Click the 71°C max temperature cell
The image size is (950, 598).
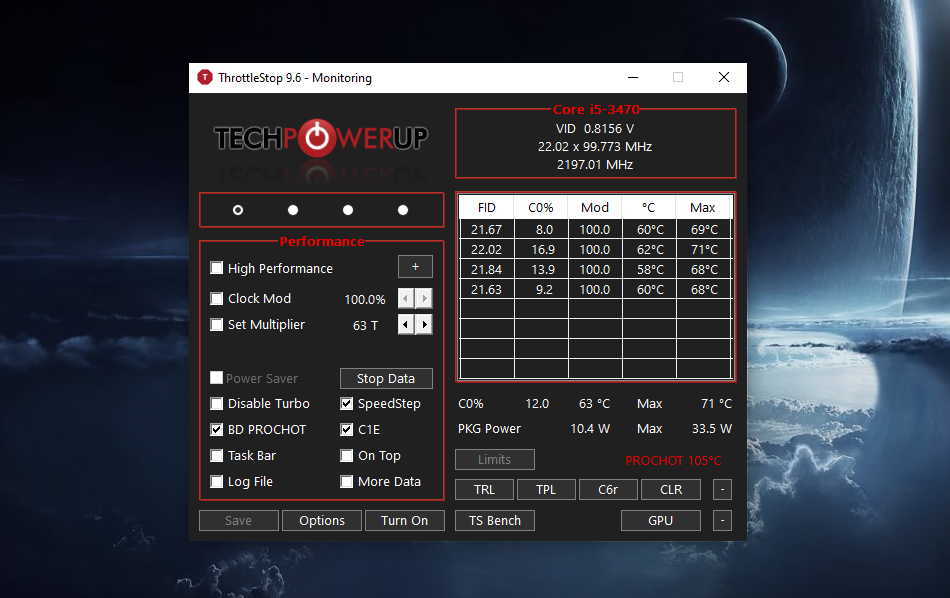[x=704, y=250]
